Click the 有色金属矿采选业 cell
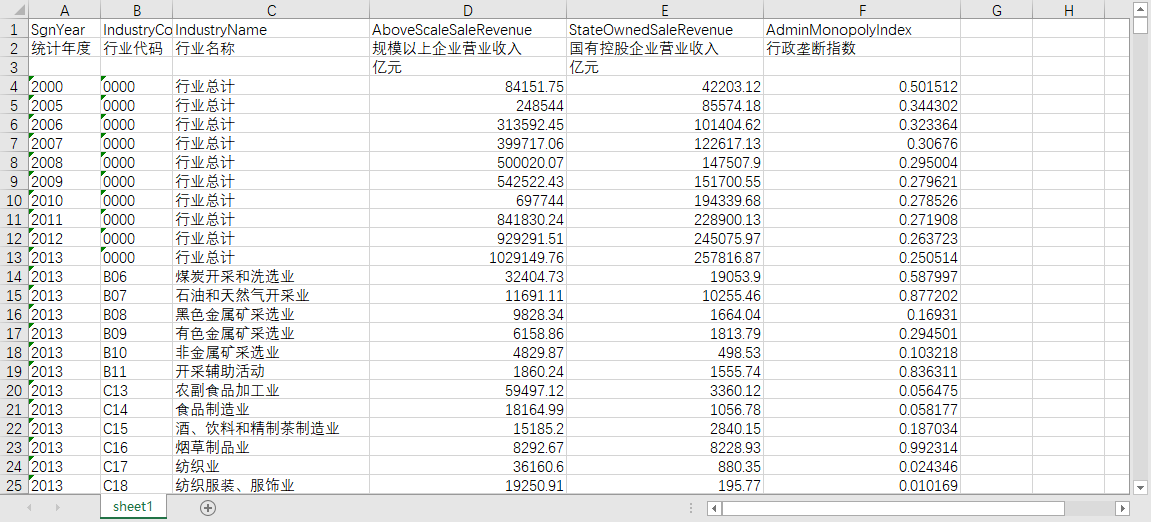 click(x=272, y=333)
